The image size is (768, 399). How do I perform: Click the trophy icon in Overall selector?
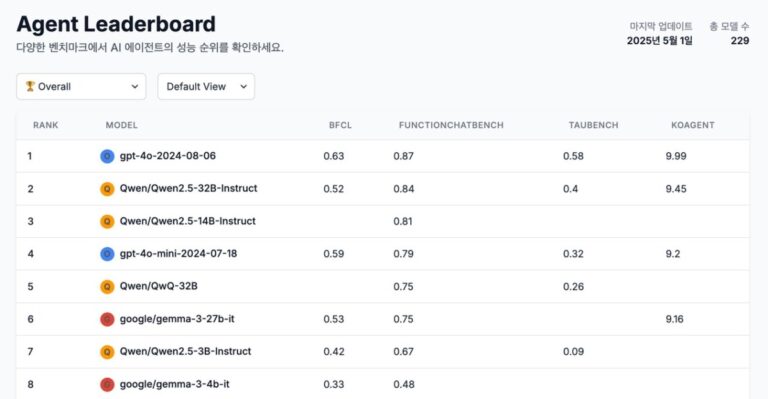[30, 86]
